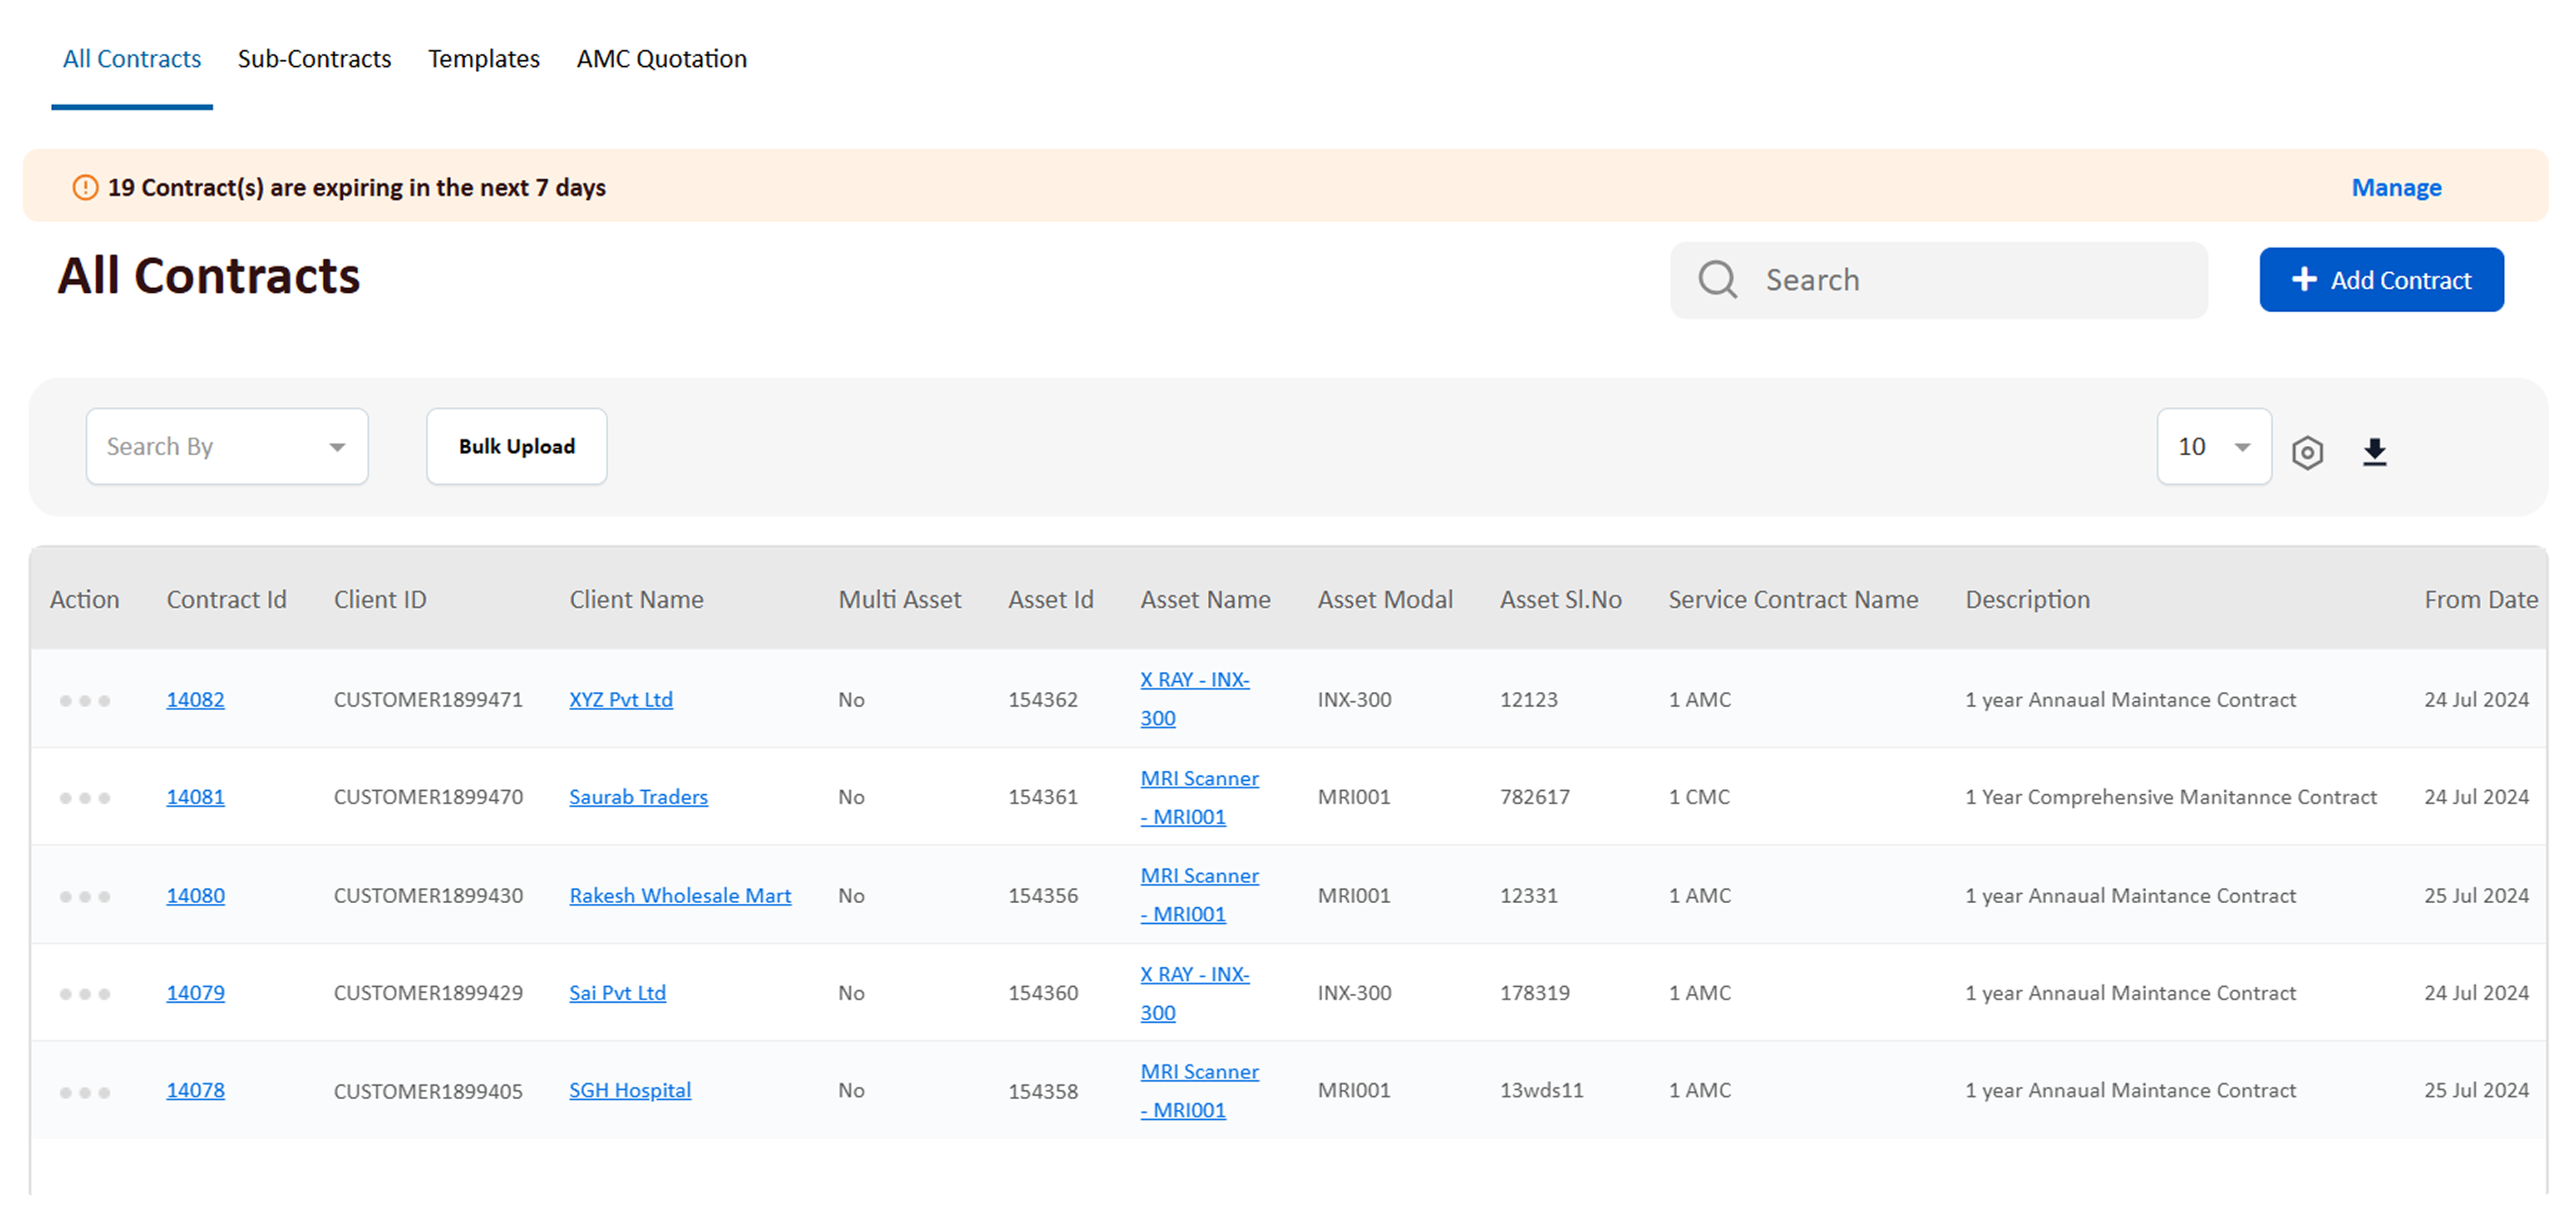Open the XYZ Pvt Ltd client link
Viewport: 2576px width, 1206px height.
point(620,700)
